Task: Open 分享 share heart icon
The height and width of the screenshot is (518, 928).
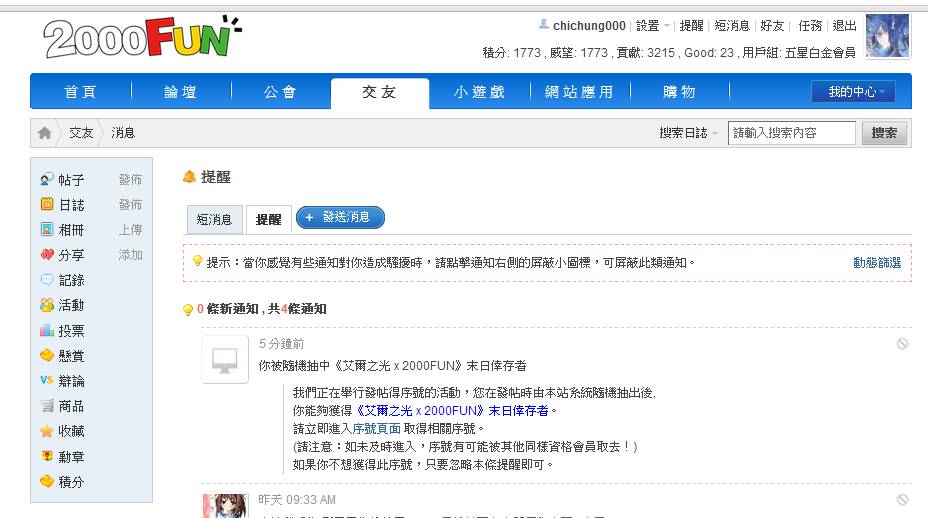Action: 47,255
